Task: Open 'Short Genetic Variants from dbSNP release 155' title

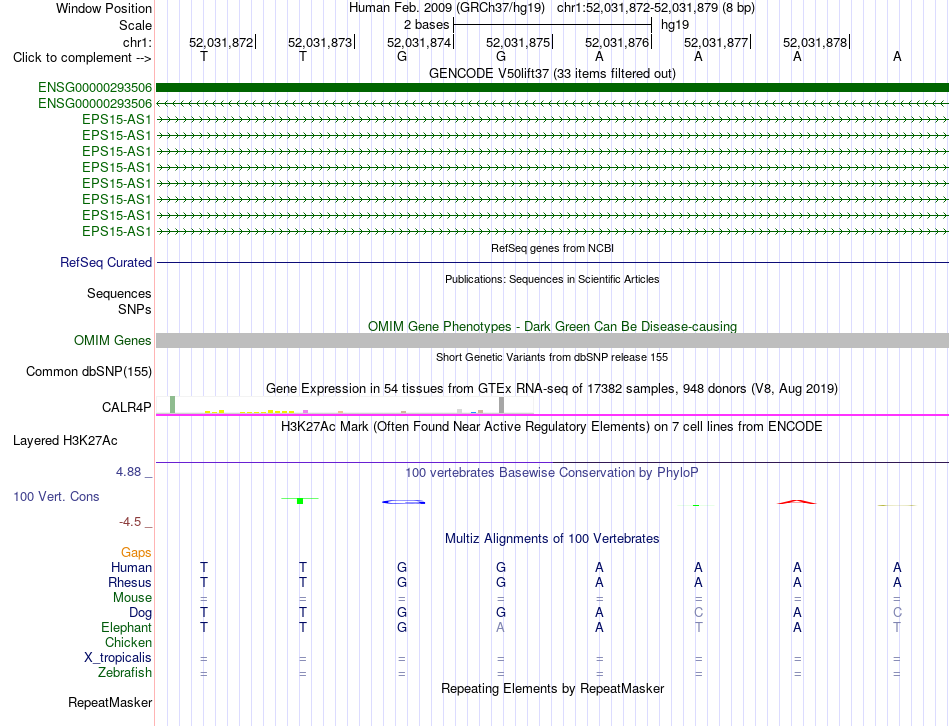Action: pyautogui.click(x=552, y=358)
